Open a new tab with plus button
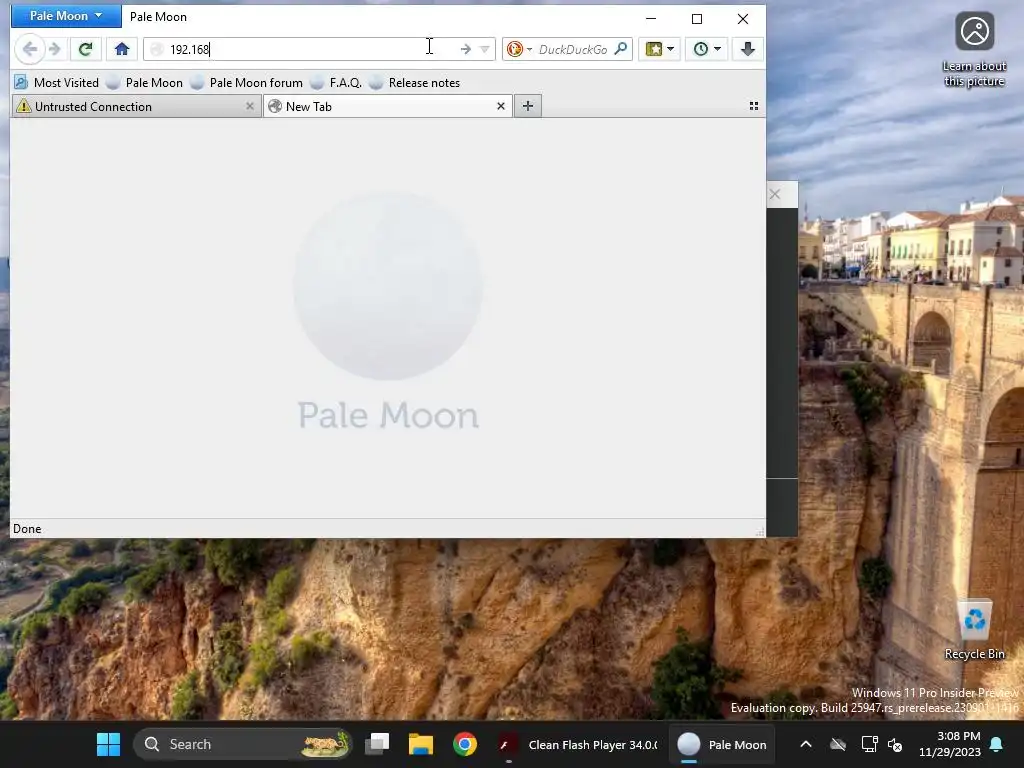1024x768 pixels. click(x=528, y=106)
